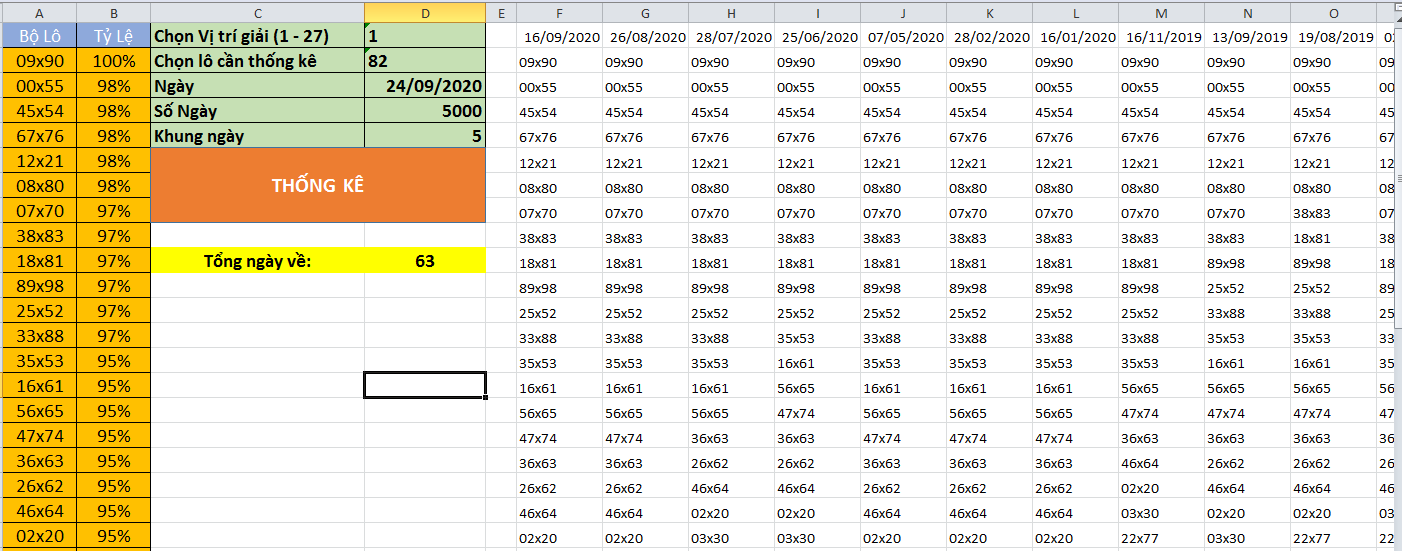Select column C header

tap(257, 12)
